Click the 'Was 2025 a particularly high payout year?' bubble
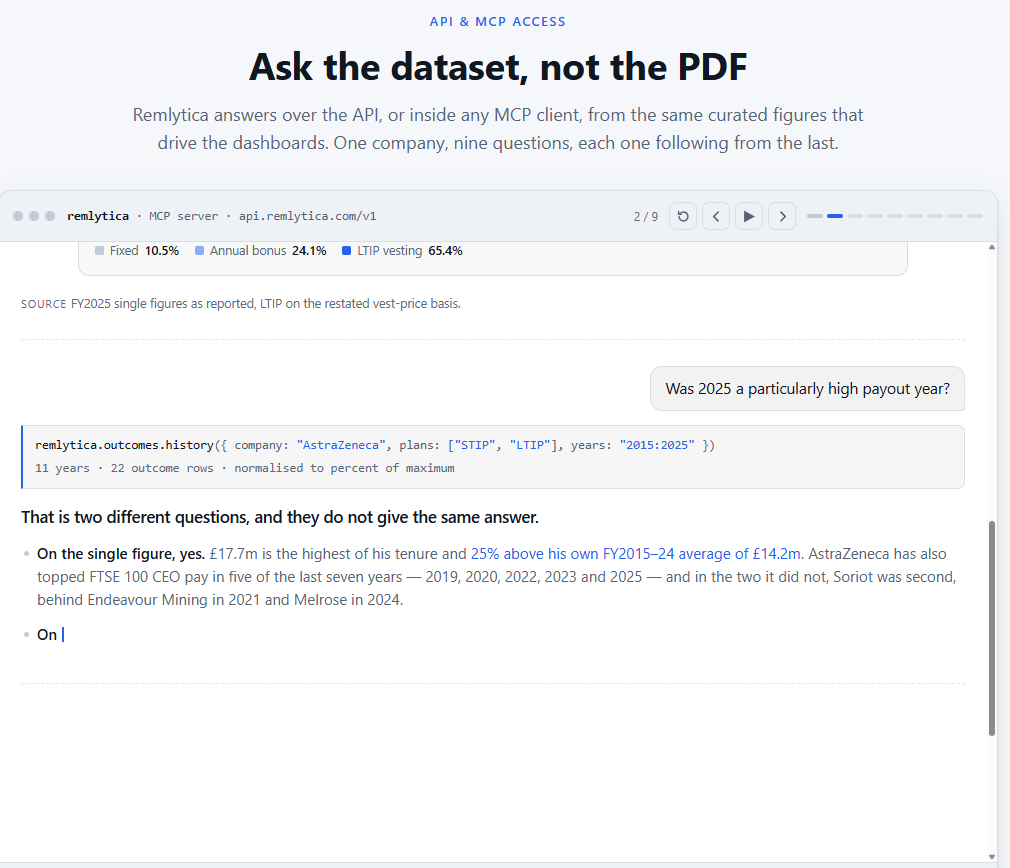 [x=807, y=389]
